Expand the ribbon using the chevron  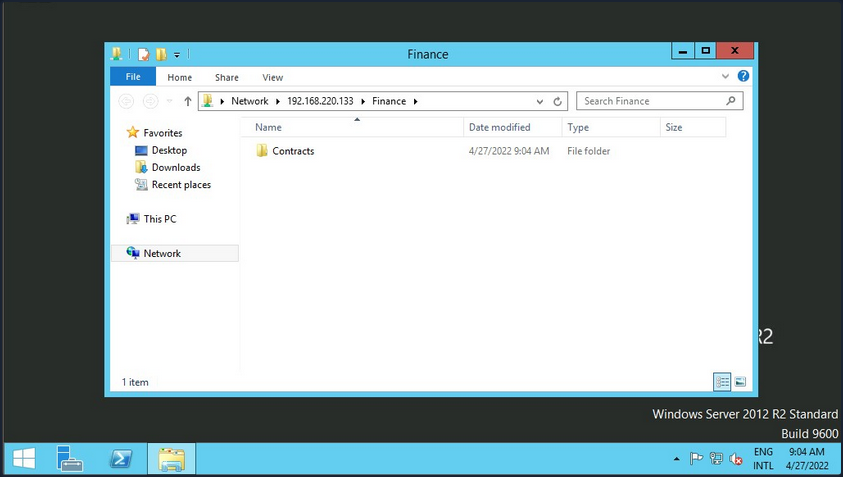pyautogui.click(x=726, y=77)
